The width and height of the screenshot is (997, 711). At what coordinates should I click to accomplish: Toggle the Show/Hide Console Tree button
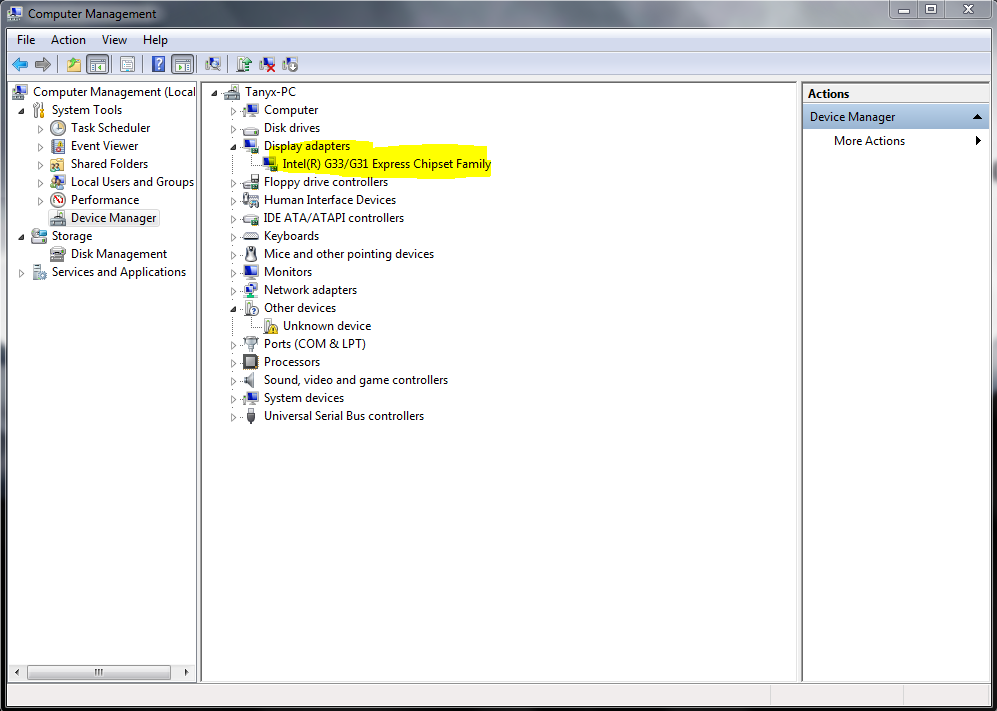pos(97,64)
